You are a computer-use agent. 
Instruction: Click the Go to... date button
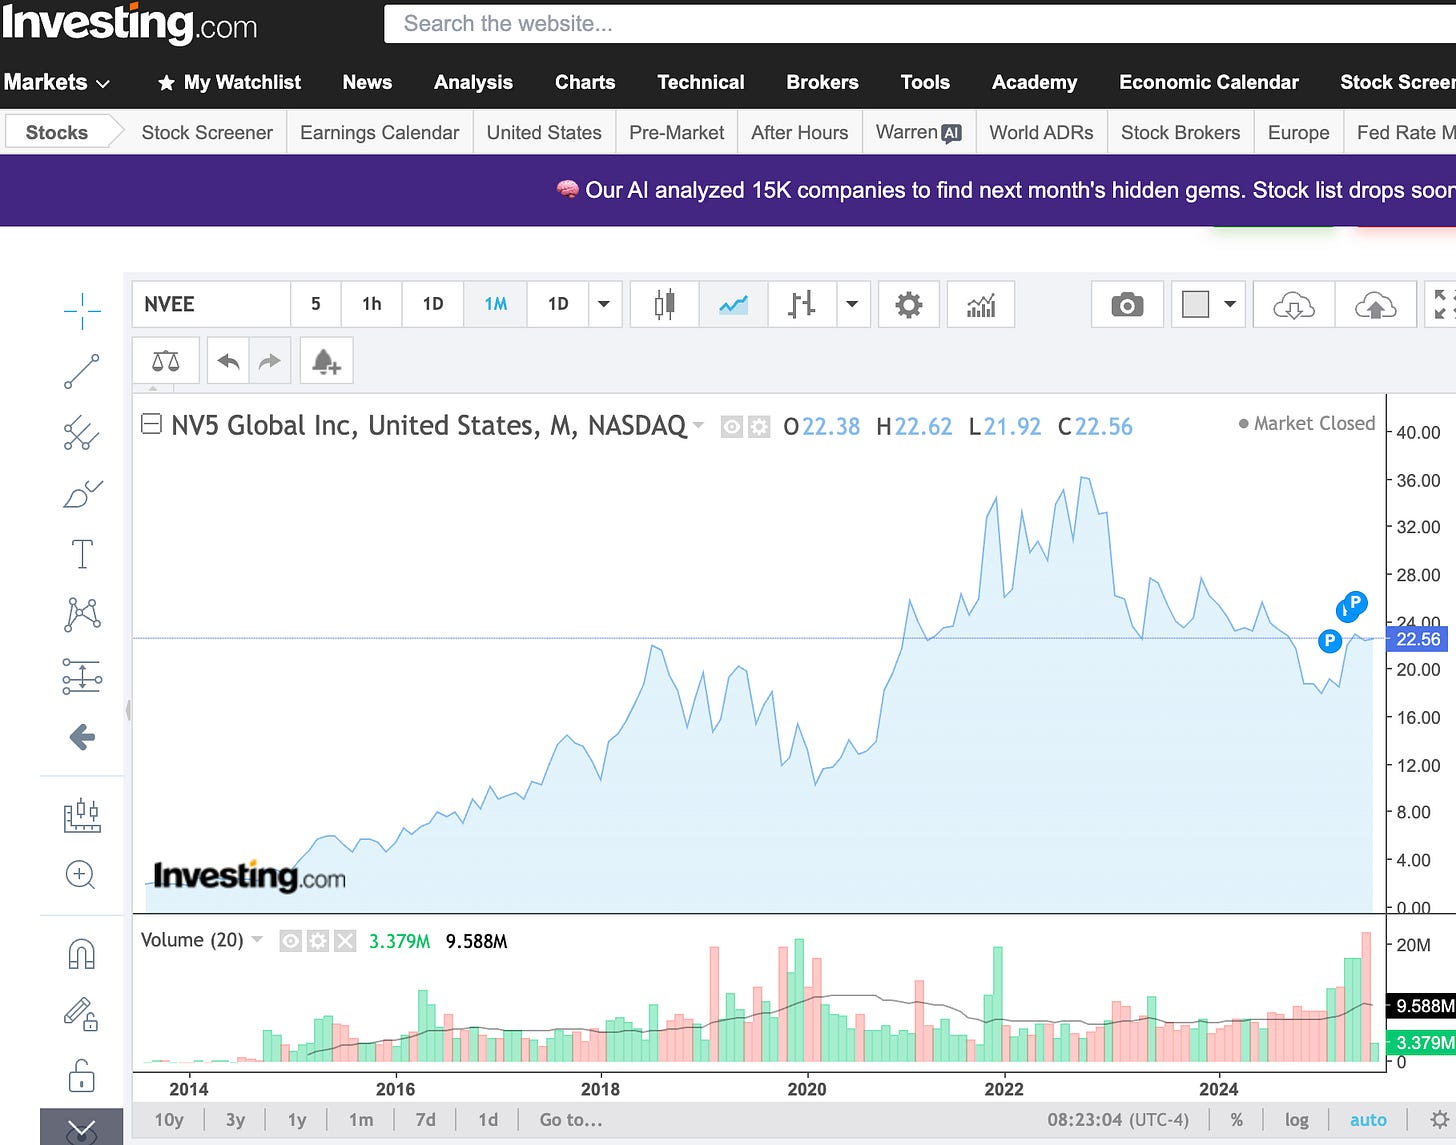(x=571, y=1119)
